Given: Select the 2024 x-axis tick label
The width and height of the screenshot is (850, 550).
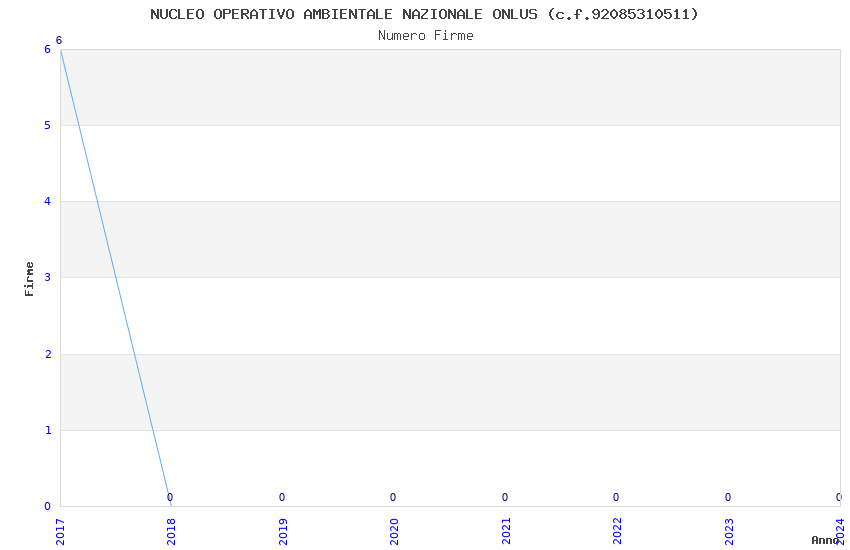Looking at the screenshot, I should 841,532.
